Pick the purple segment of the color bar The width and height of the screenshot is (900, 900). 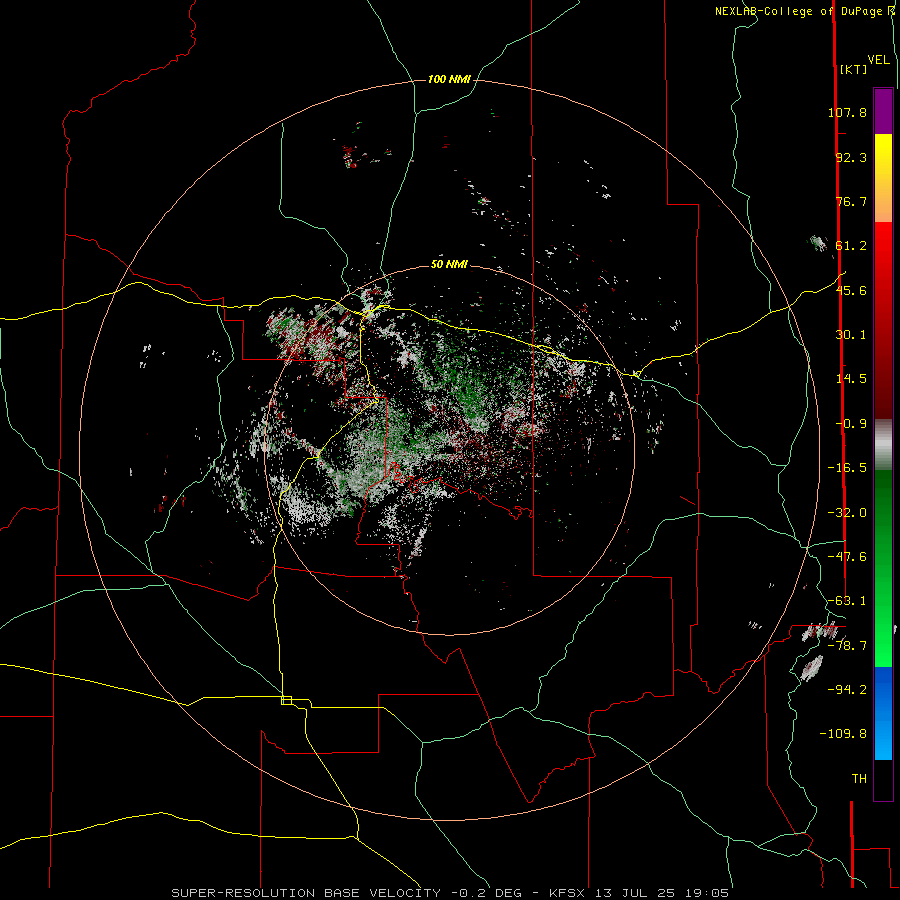pyautogui.click(x=883, y=111)
